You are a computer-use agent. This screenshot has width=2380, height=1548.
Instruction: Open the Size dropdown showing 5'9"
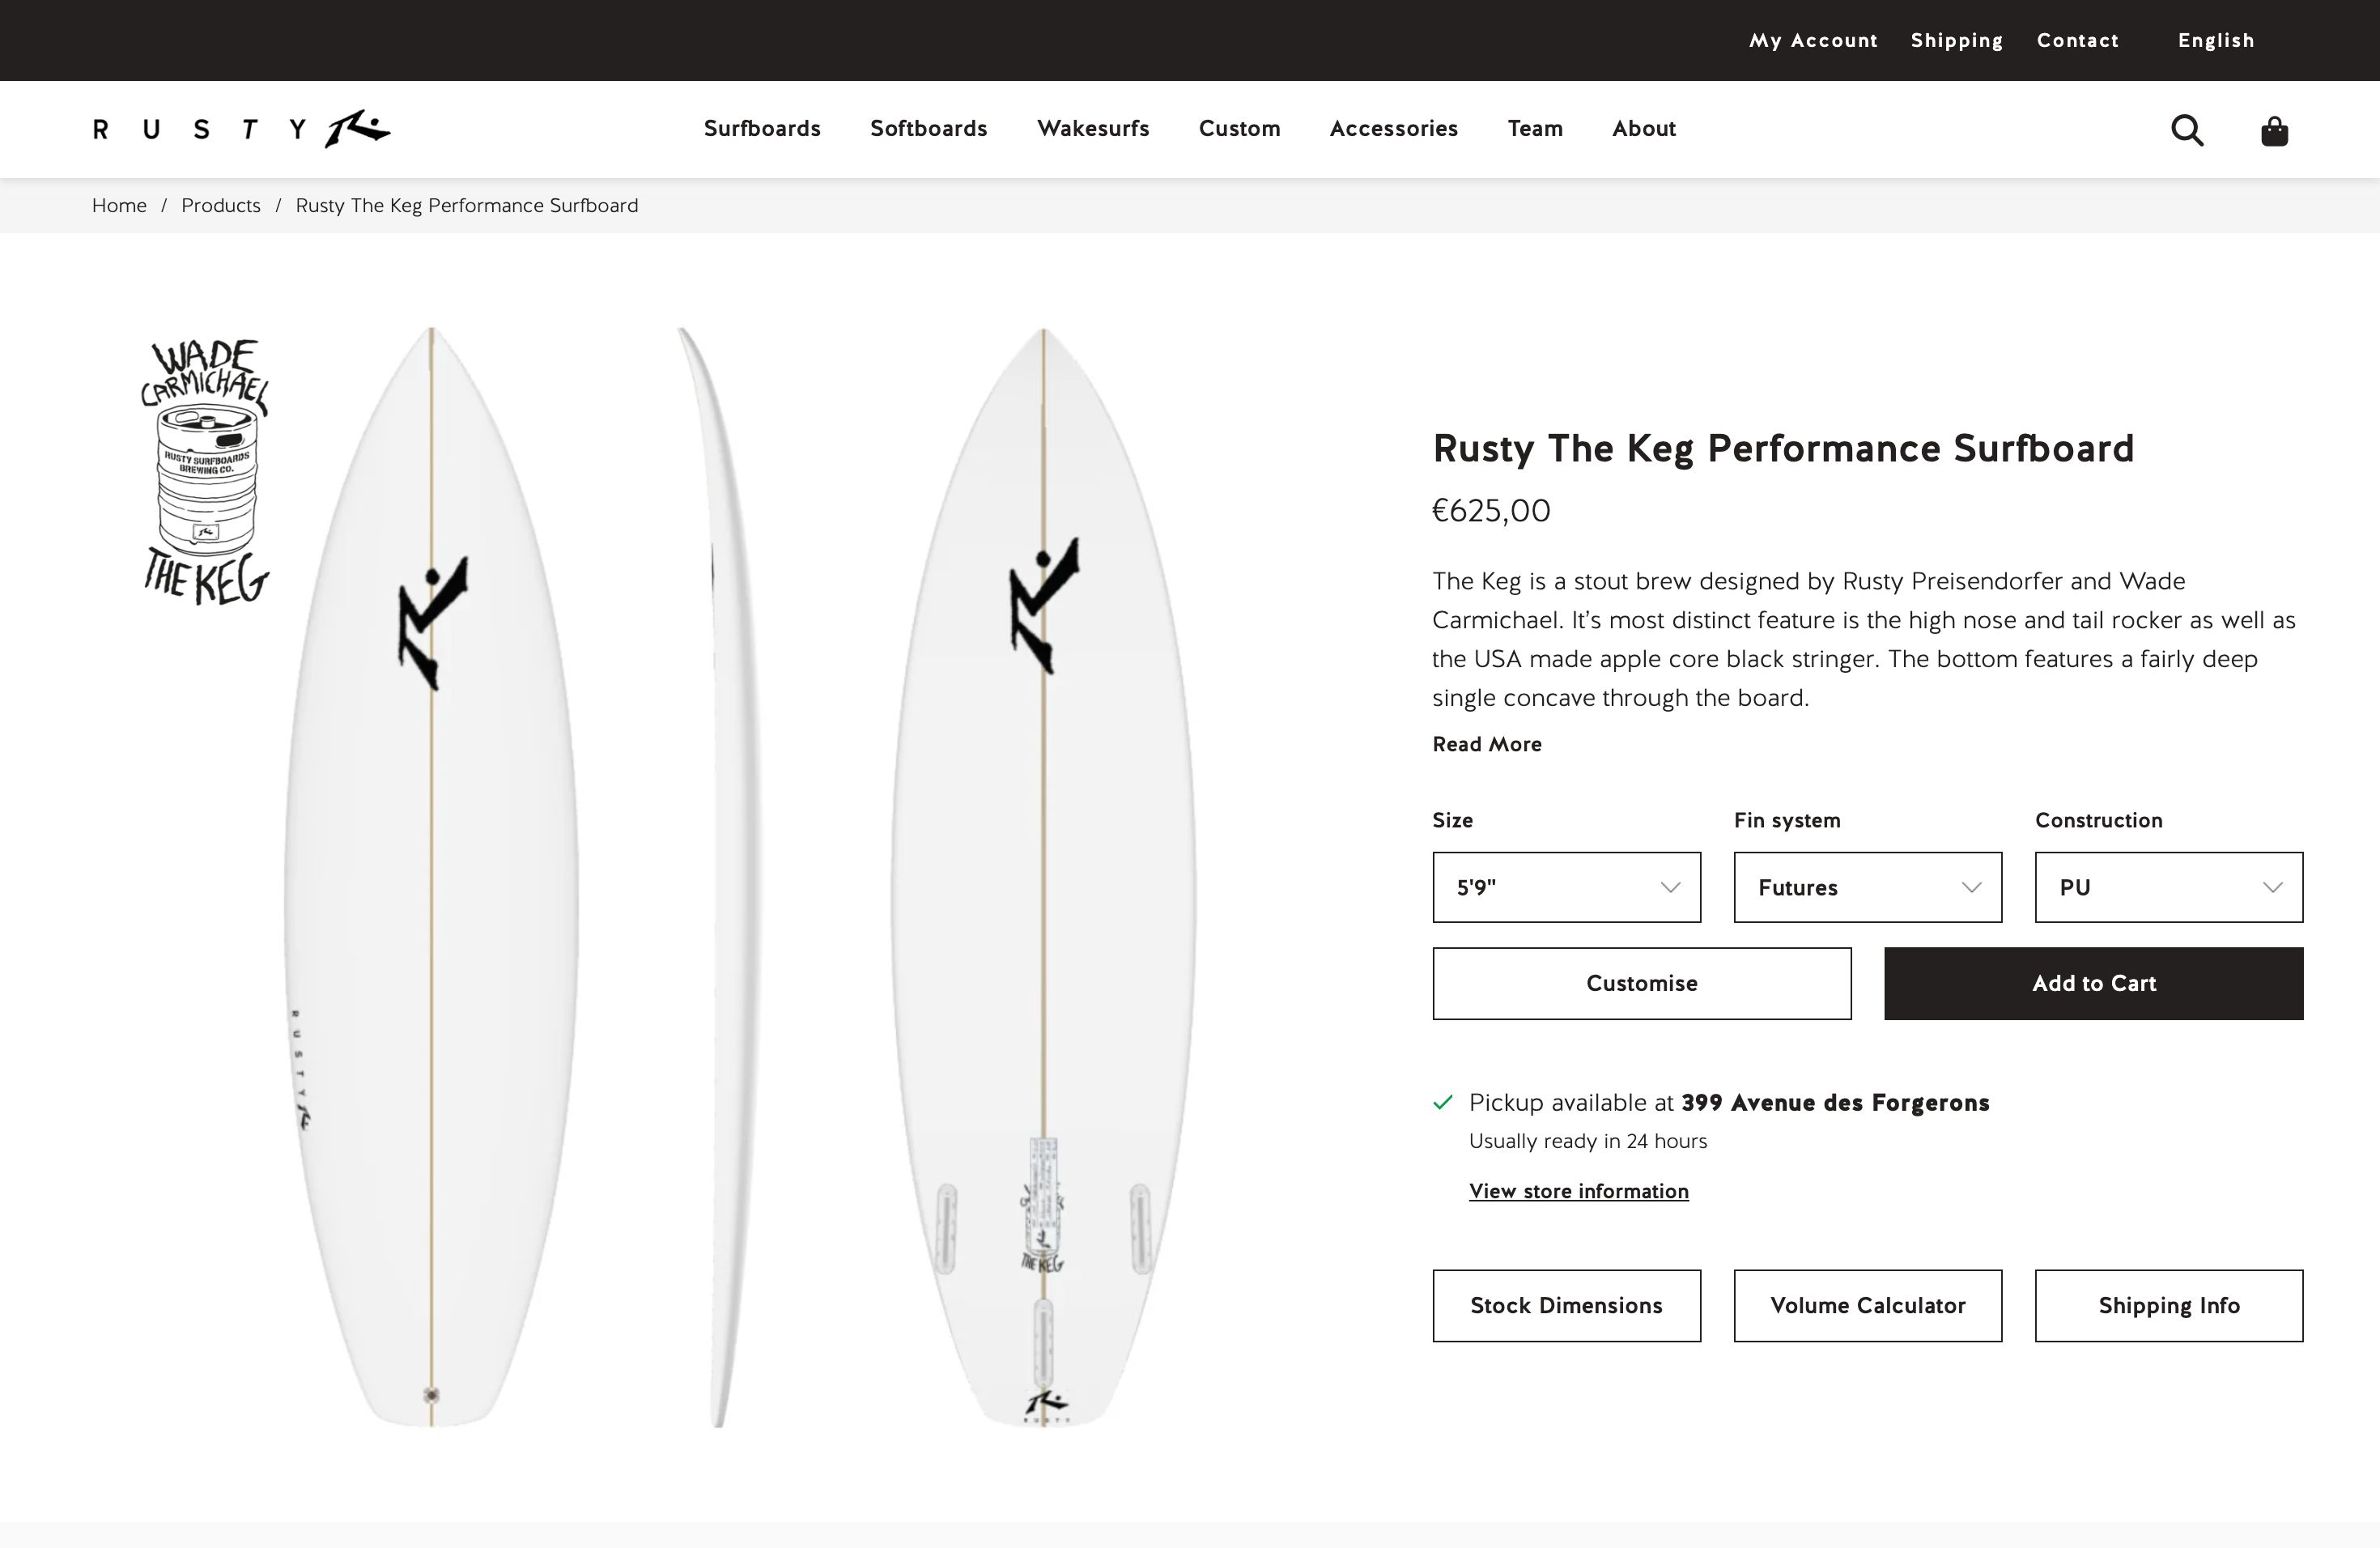(x=1566, y=887)
